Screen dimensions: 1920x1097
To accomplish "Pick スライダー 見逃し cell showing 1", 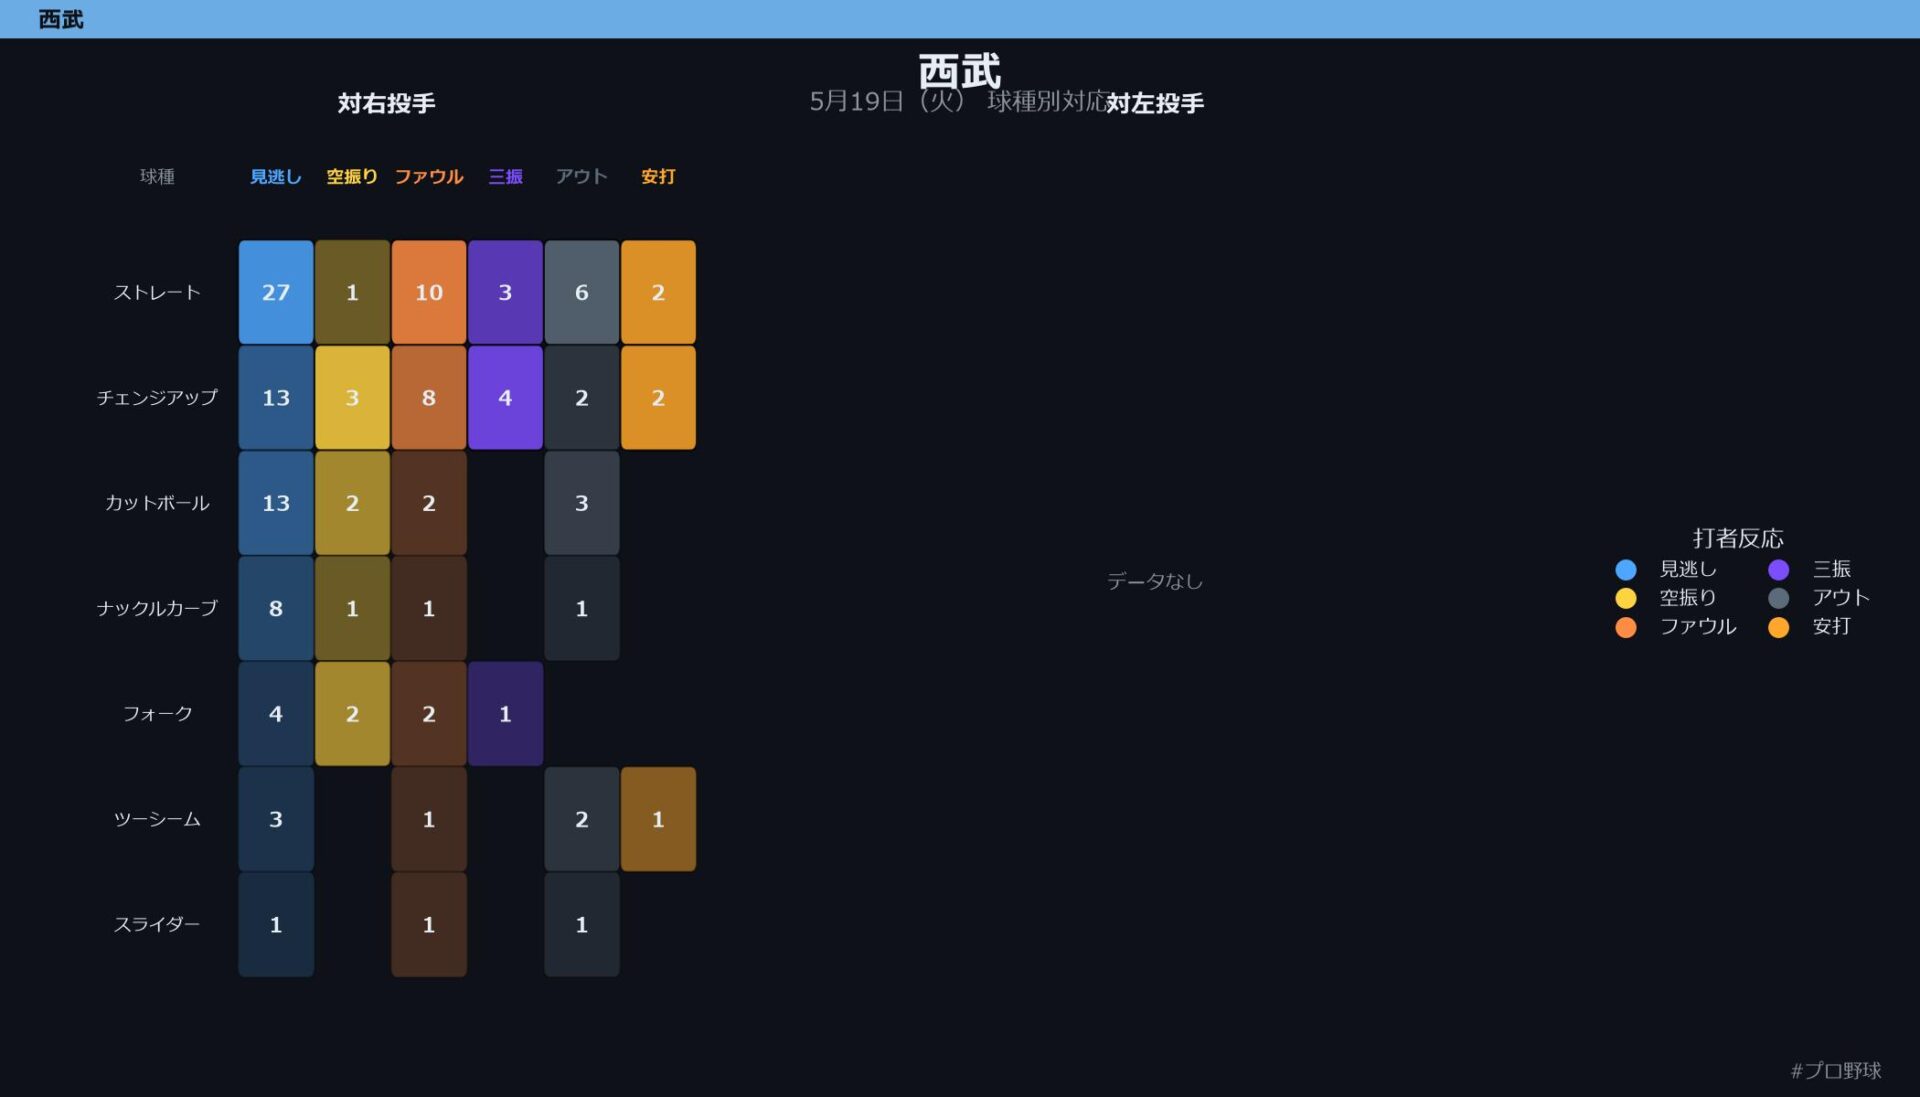I will point(276,925).
